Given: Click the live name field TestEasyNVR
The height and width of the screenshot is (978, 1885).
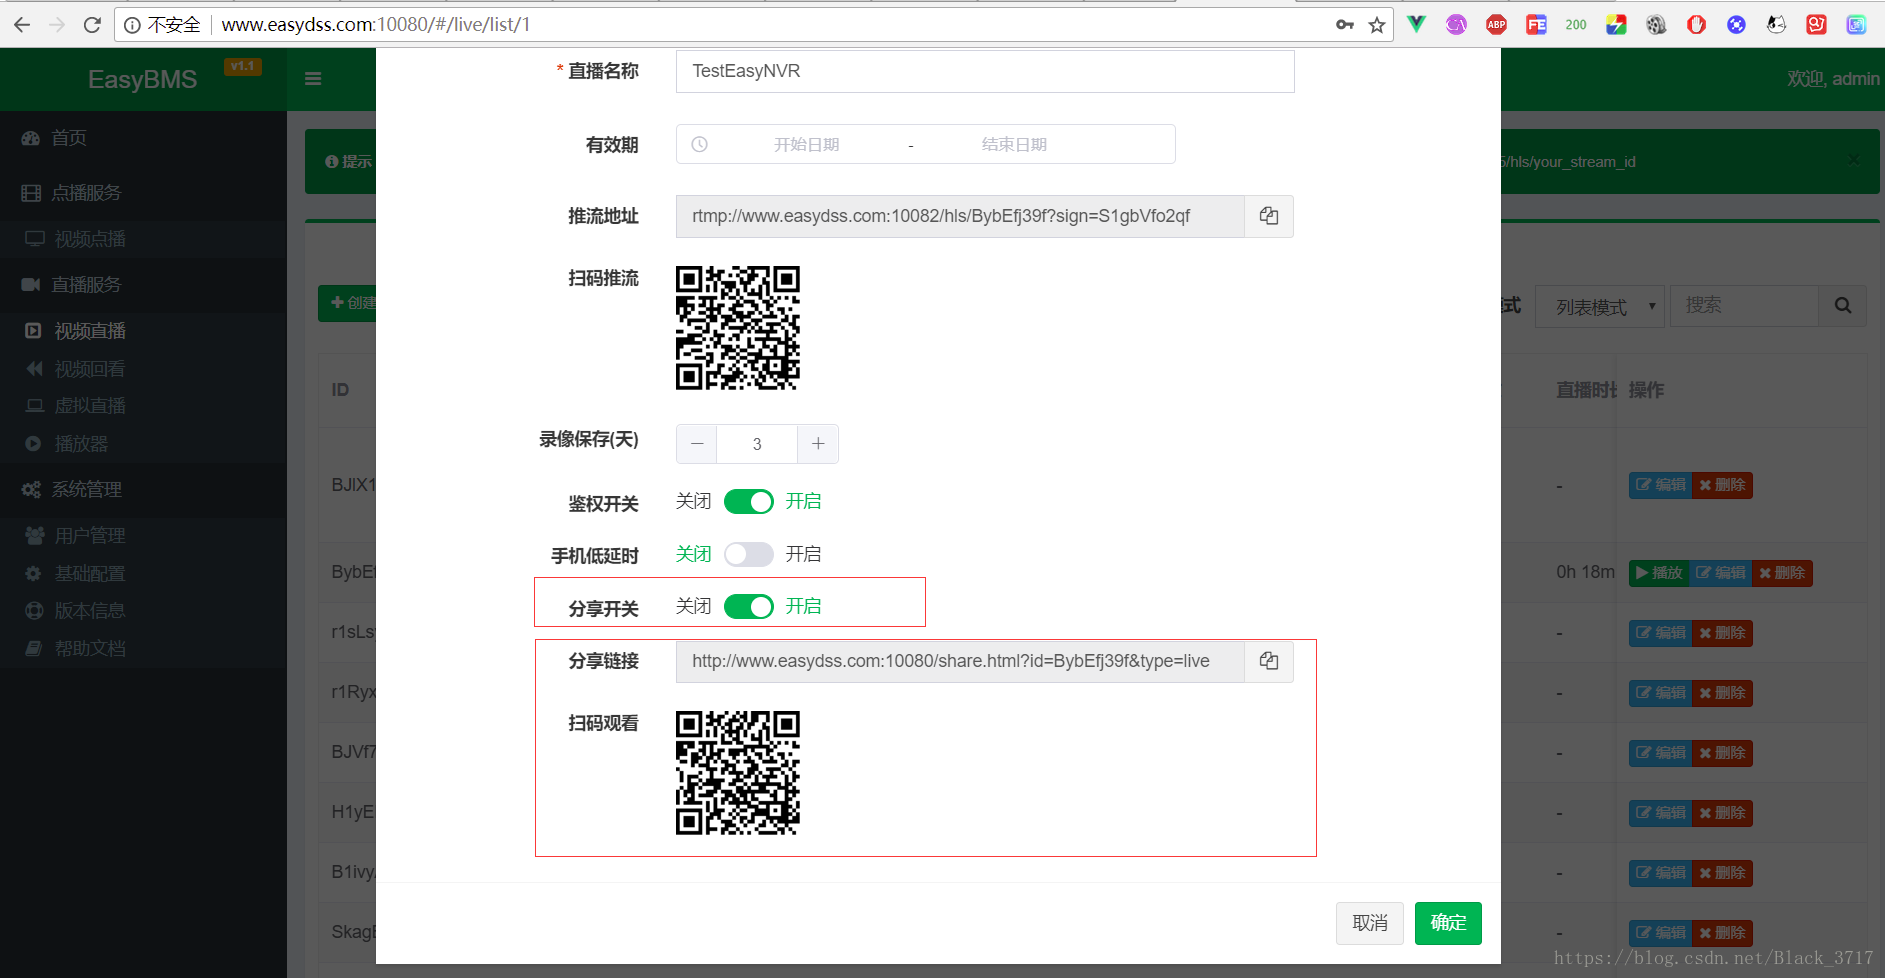Looking at the screenshot, I should (985, 71).
